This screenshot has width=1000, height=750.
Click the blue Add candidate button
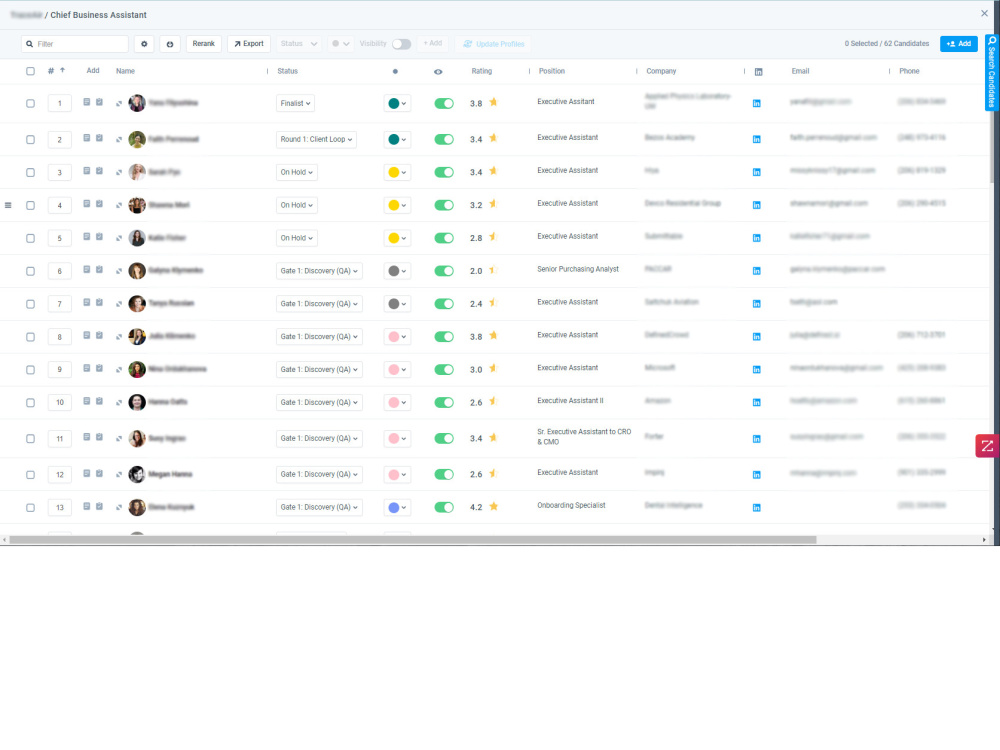coord(959,44)
